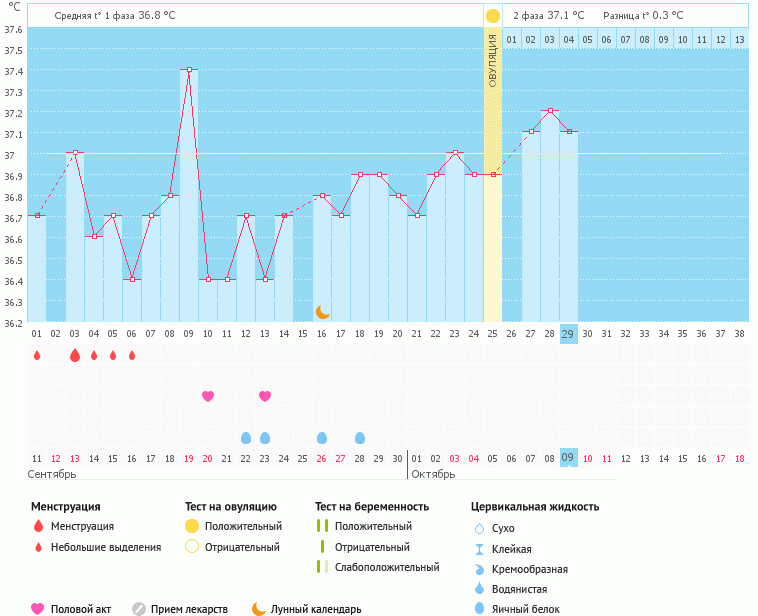Click the grey pill icon for Прием лекарств

(x=139, y=608)
